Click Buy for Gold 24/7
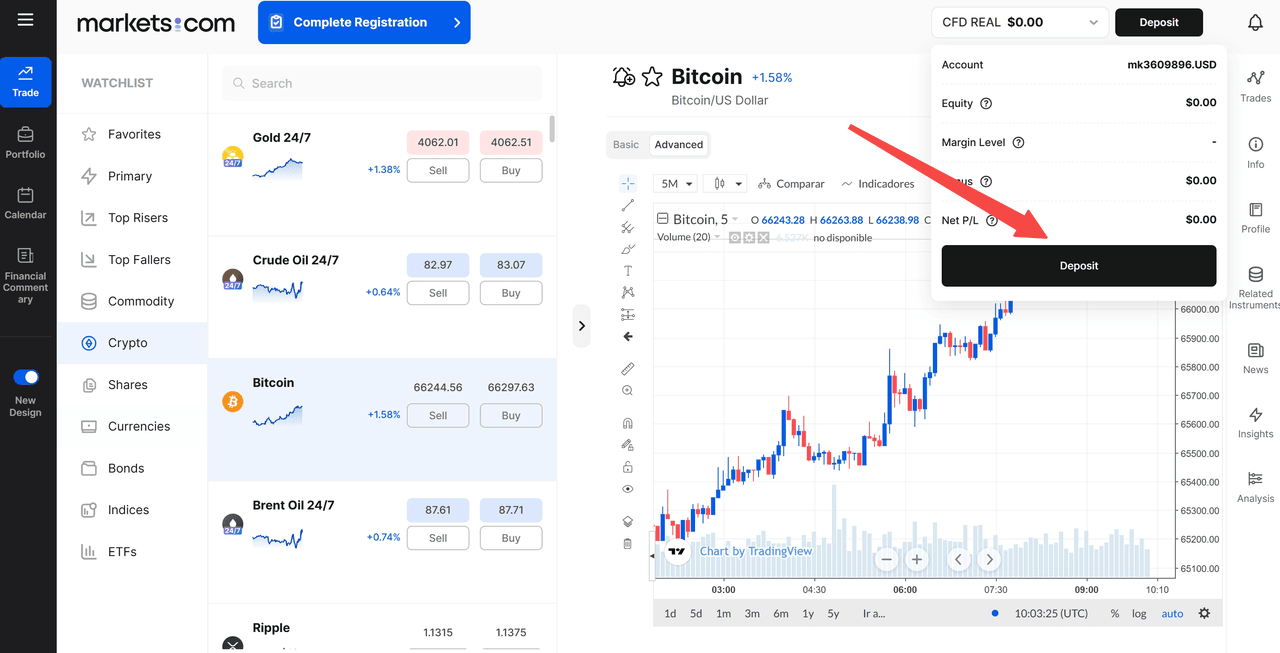 point(511,170)
